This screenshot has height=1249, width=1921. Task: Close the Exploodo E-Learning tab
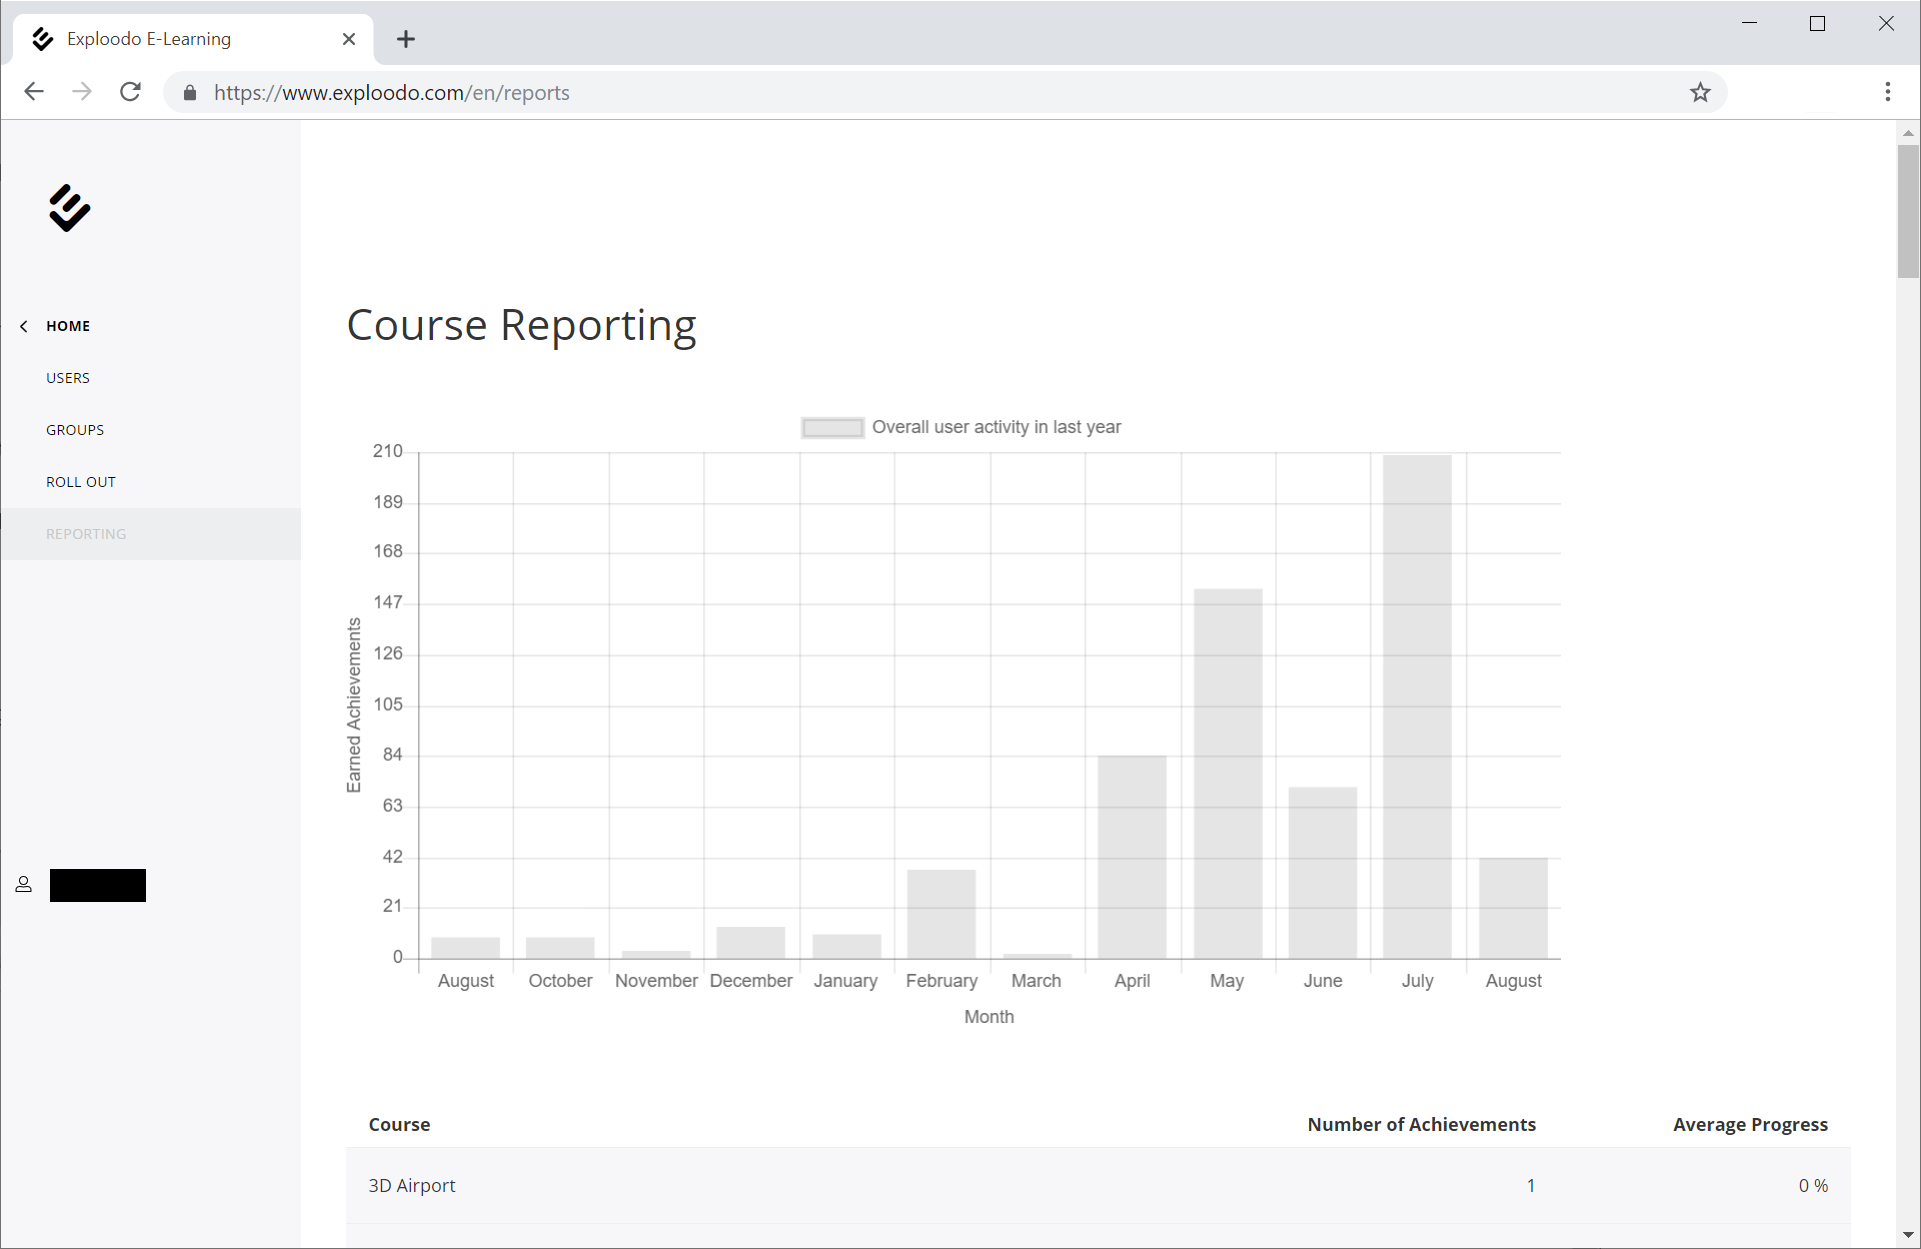pos(349,39)
